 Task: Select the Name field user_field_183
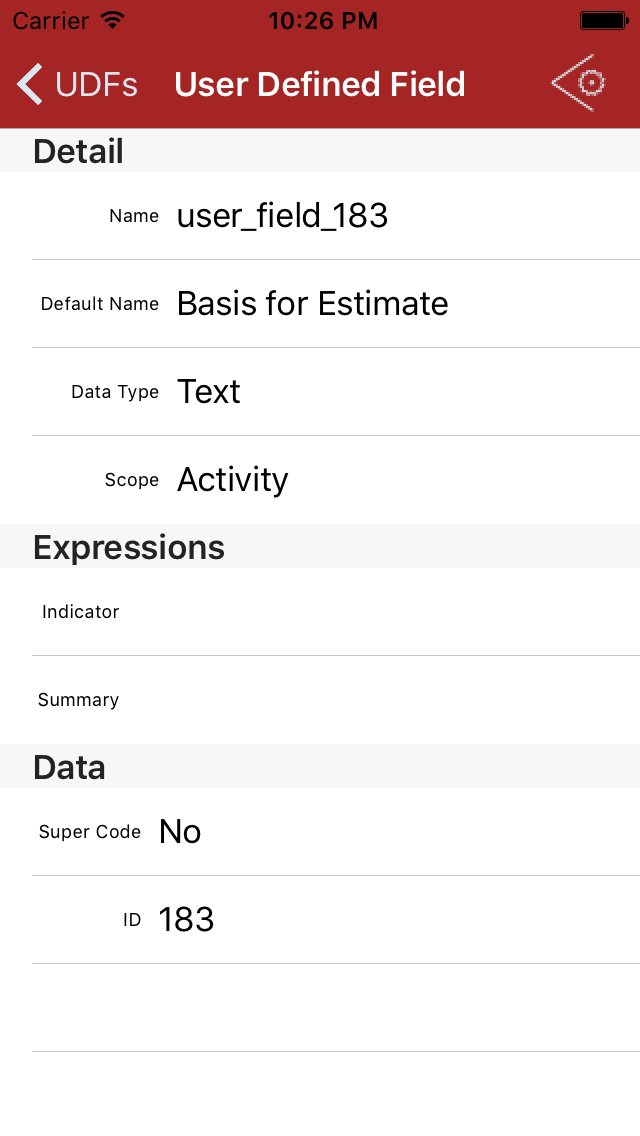click(x=282, y=216)
